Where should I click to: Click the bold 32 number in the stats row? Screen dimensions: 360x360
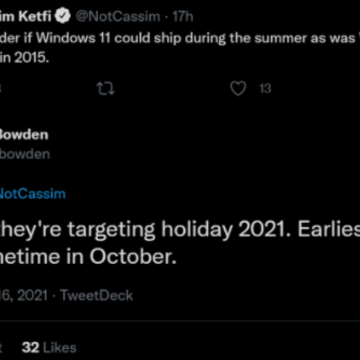pos(31,348)
